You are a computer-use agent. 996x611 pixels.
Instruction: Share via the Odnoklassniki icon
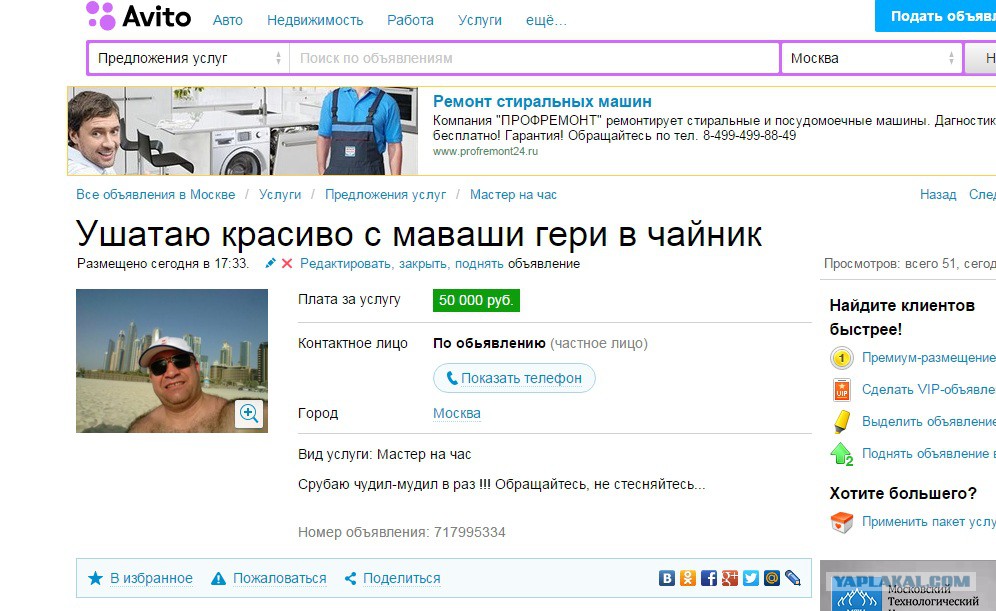pos(688,578)
